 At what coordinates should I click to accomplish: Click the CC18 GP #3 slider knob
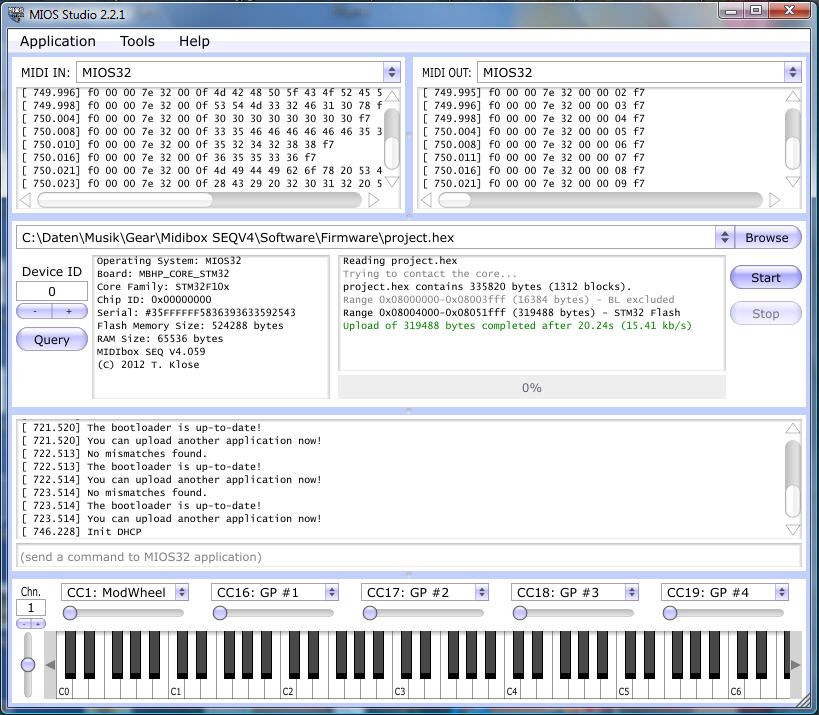coord(520,613)
